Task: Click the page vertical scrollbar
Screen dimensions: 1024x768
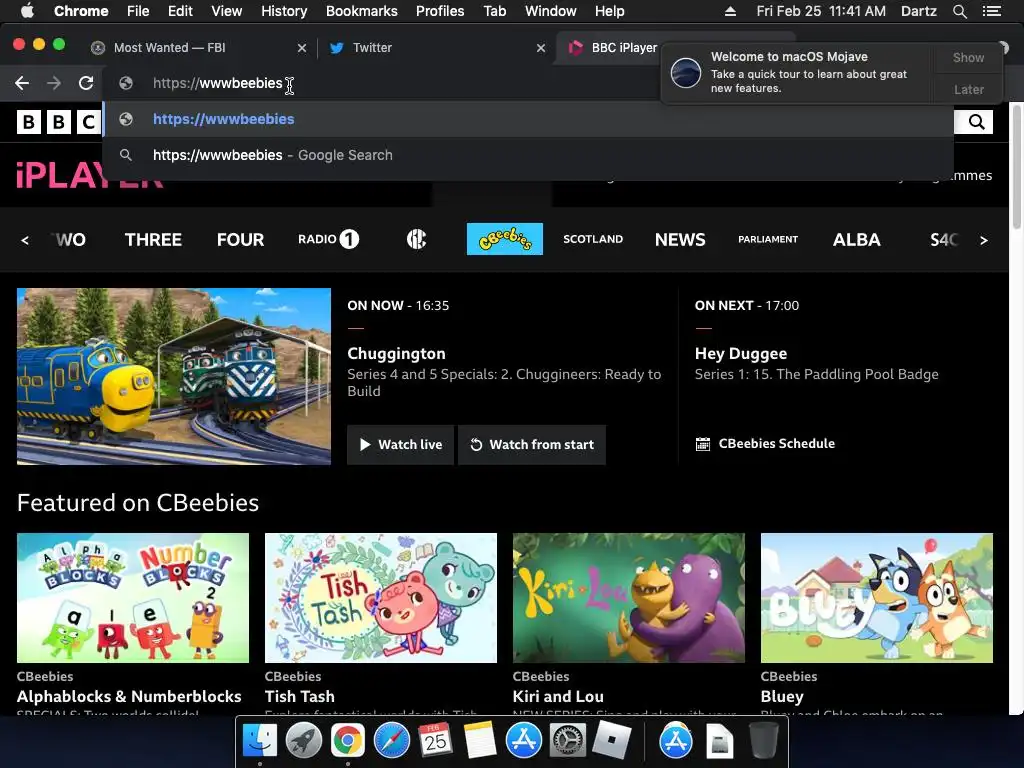Action: [1016, 167]
